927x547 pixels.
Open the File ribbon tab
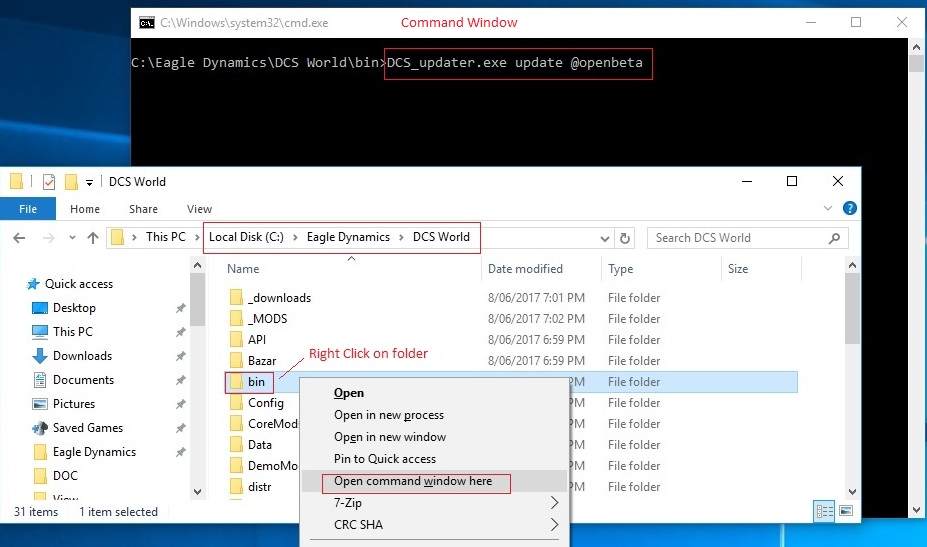pyautogui.click(x=28, y=209)
